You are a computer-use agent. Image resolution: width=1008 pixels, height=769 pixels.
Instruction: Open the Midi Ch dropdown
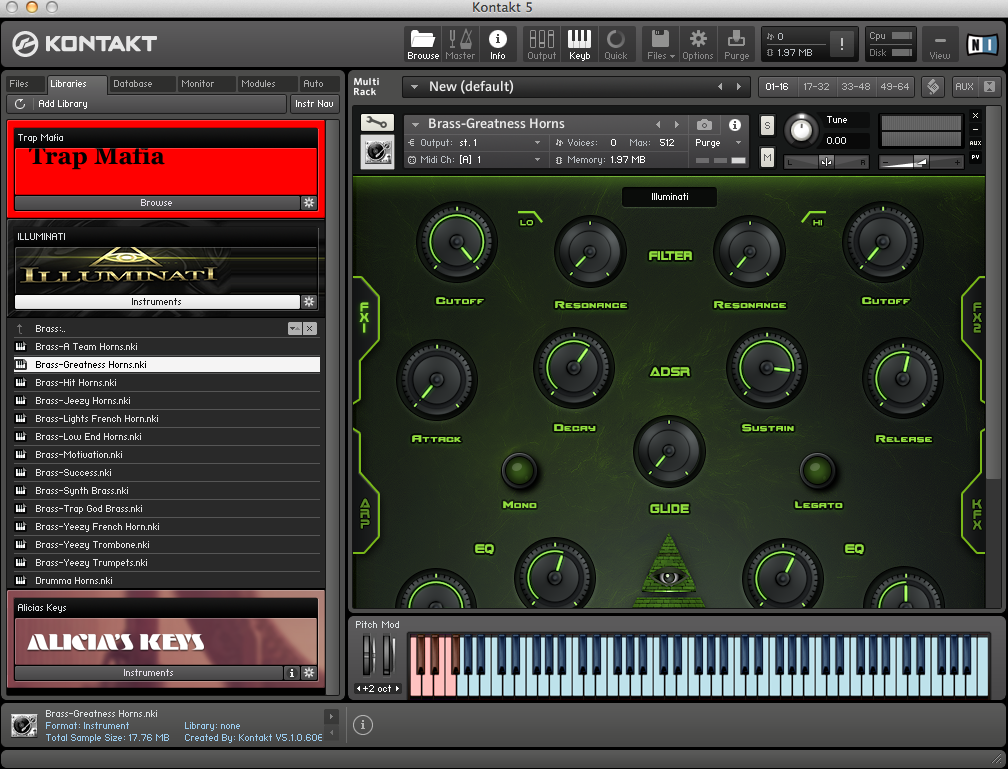pos(537,159)
